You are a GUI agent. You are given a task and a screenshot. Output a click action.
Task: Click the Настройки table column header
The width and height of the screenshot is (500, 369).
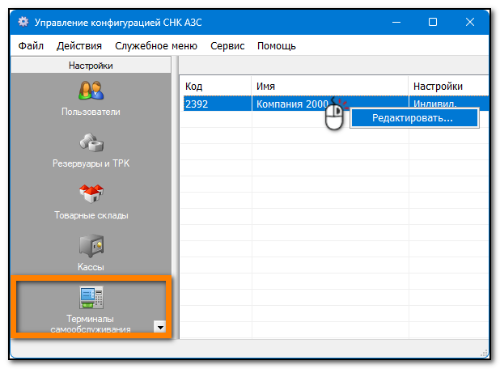(x=449, y=86)
